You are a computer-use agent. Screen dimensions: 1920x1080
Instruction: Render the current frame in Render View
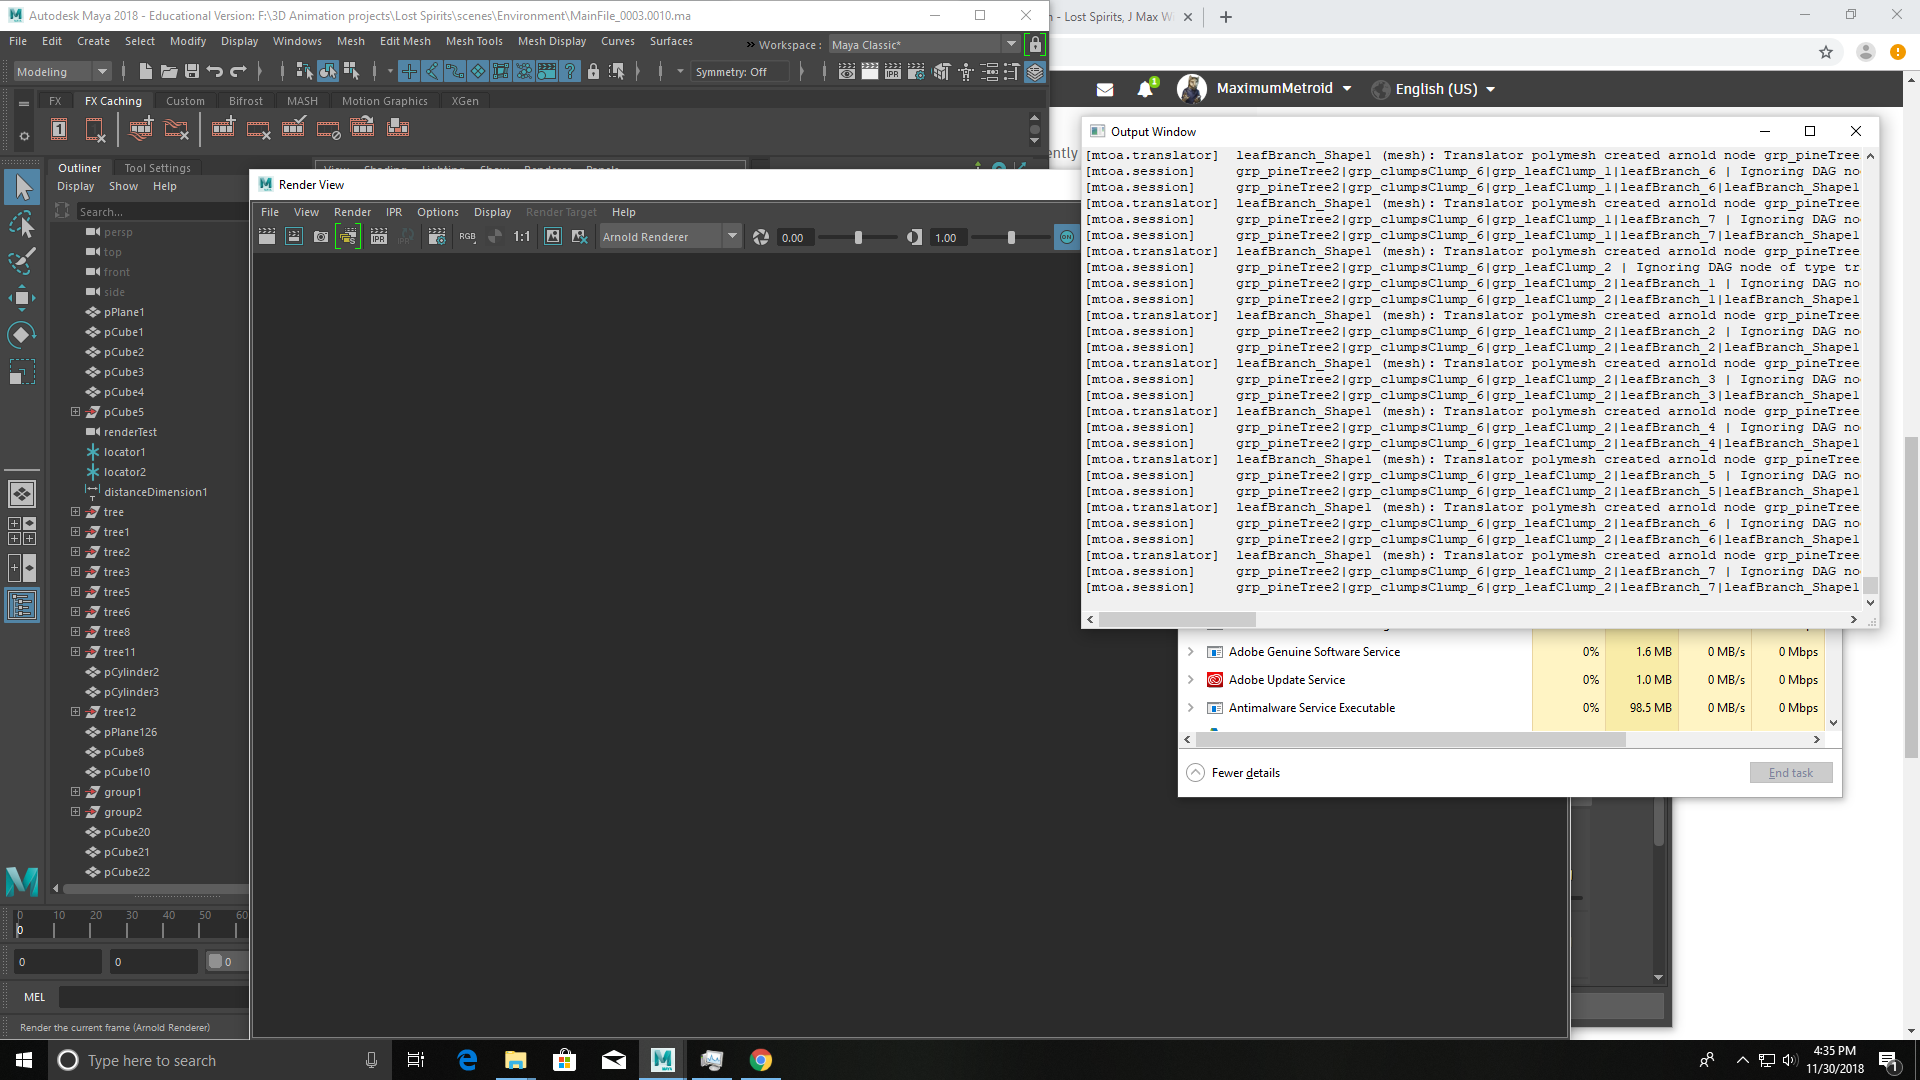(x=267, y=236)
